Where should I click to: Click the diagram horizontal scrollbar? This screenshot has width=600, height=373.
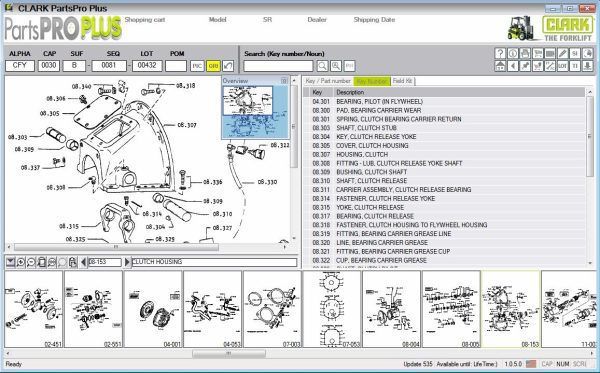tap(116, 247)
